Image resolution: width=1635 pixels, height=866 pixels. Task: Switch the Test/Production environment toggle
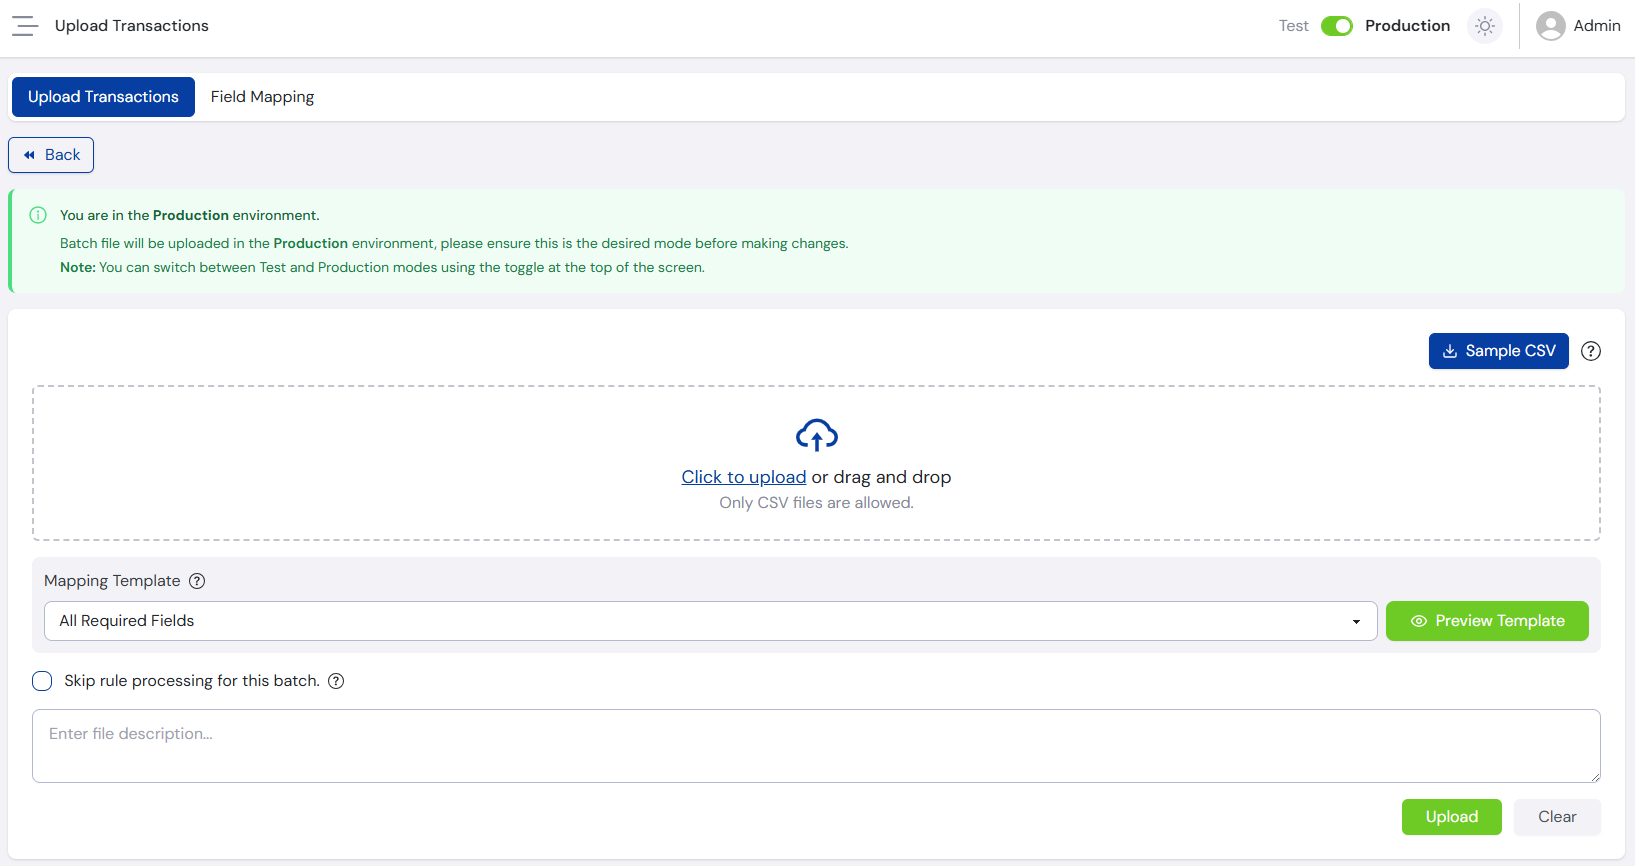tap(1337, 26)
